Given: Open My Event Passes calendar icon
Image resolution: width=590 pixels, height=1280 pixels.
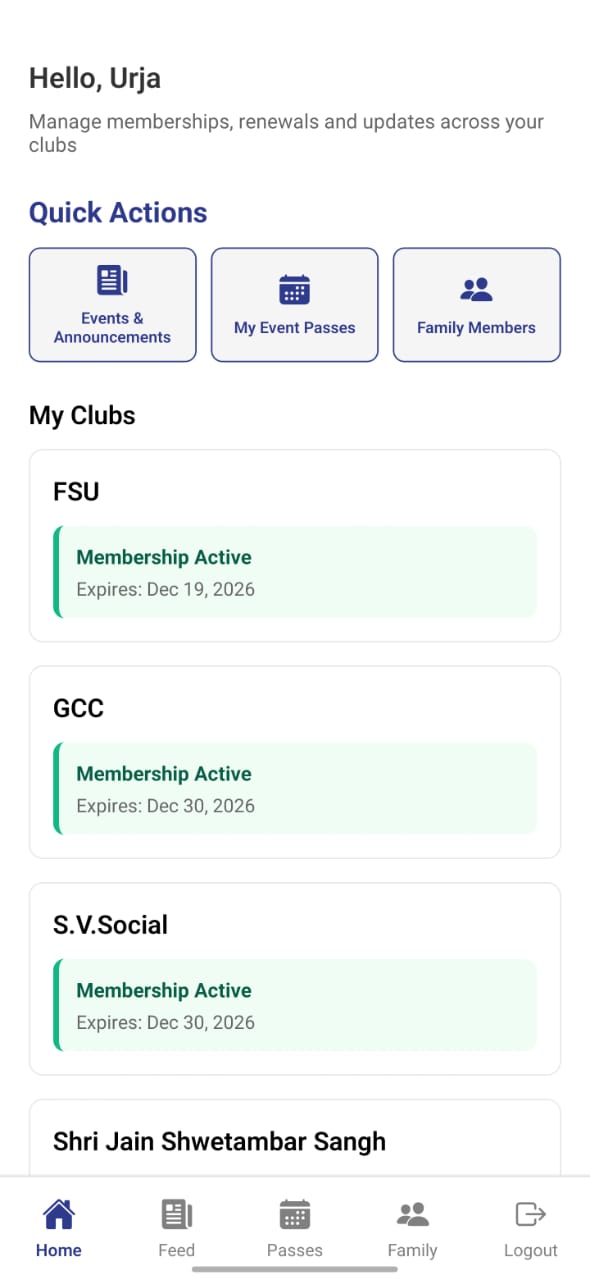Looking at the screenshot, I should 294,289.
